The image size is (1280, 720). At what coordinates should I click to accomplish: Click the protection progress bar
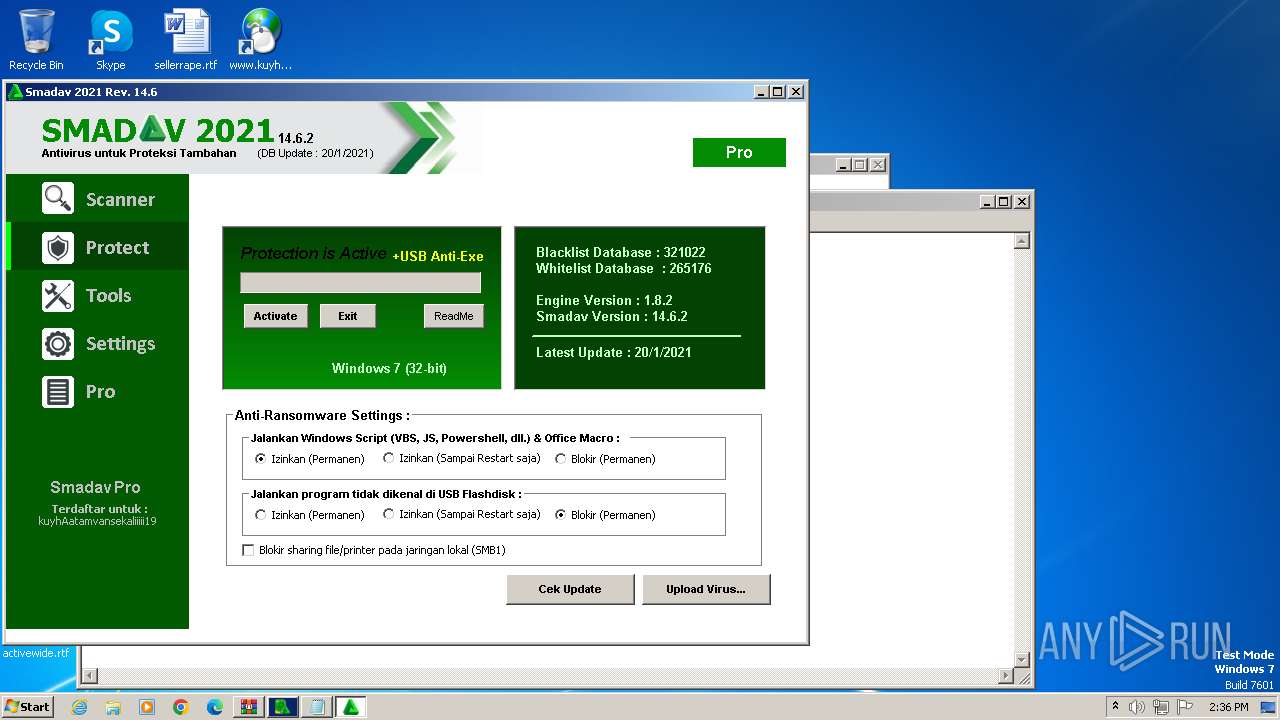[x=360, y=283]
